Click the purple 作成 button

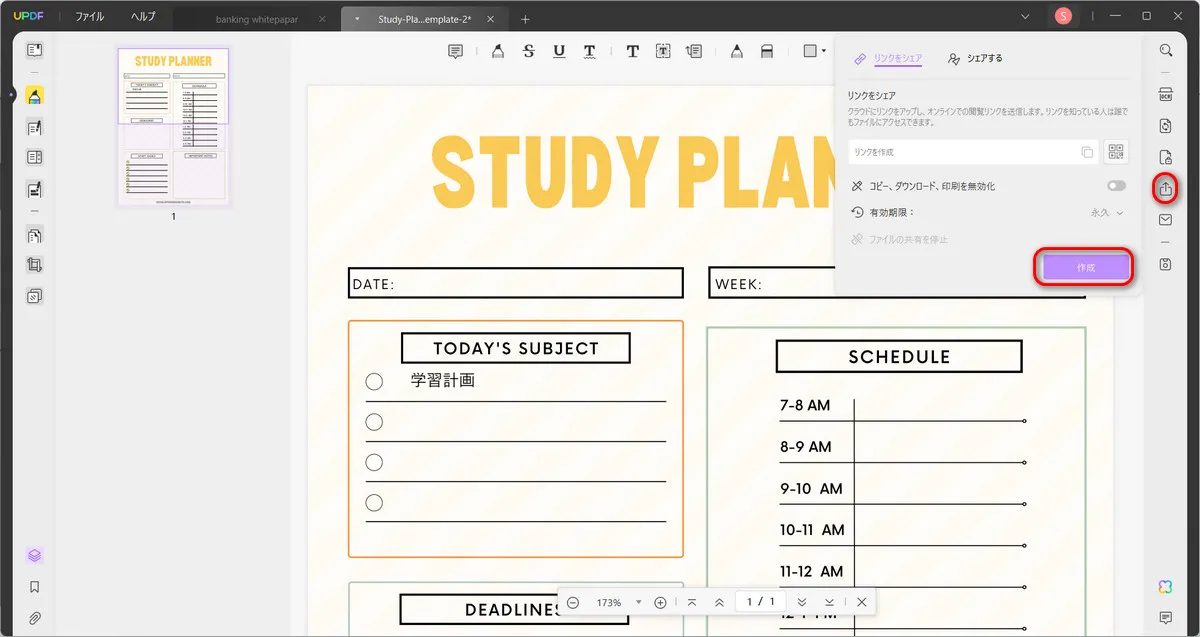(x=1086, y=268)
